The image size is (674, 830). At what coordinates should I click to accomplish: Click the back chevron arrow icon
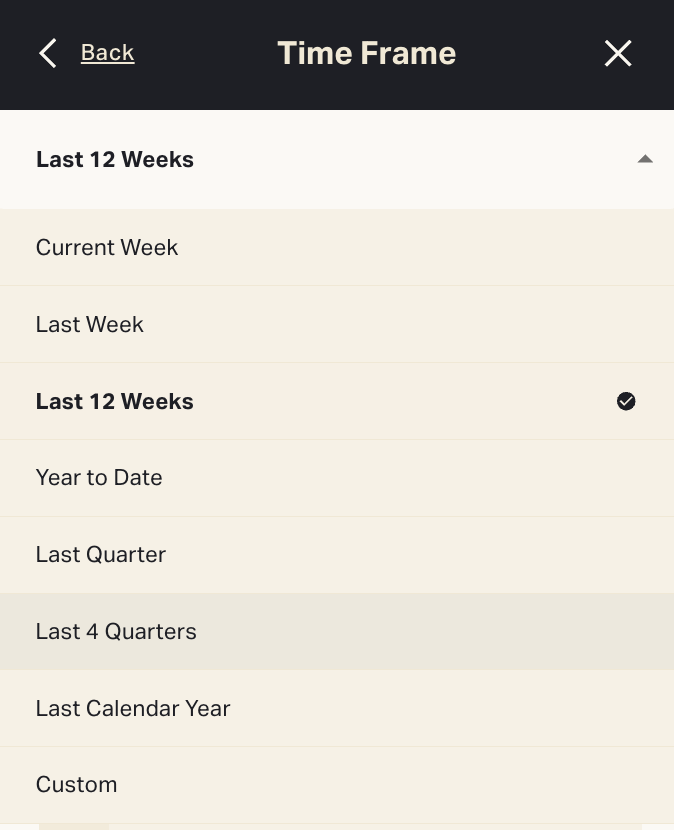[x=47, y=53]
